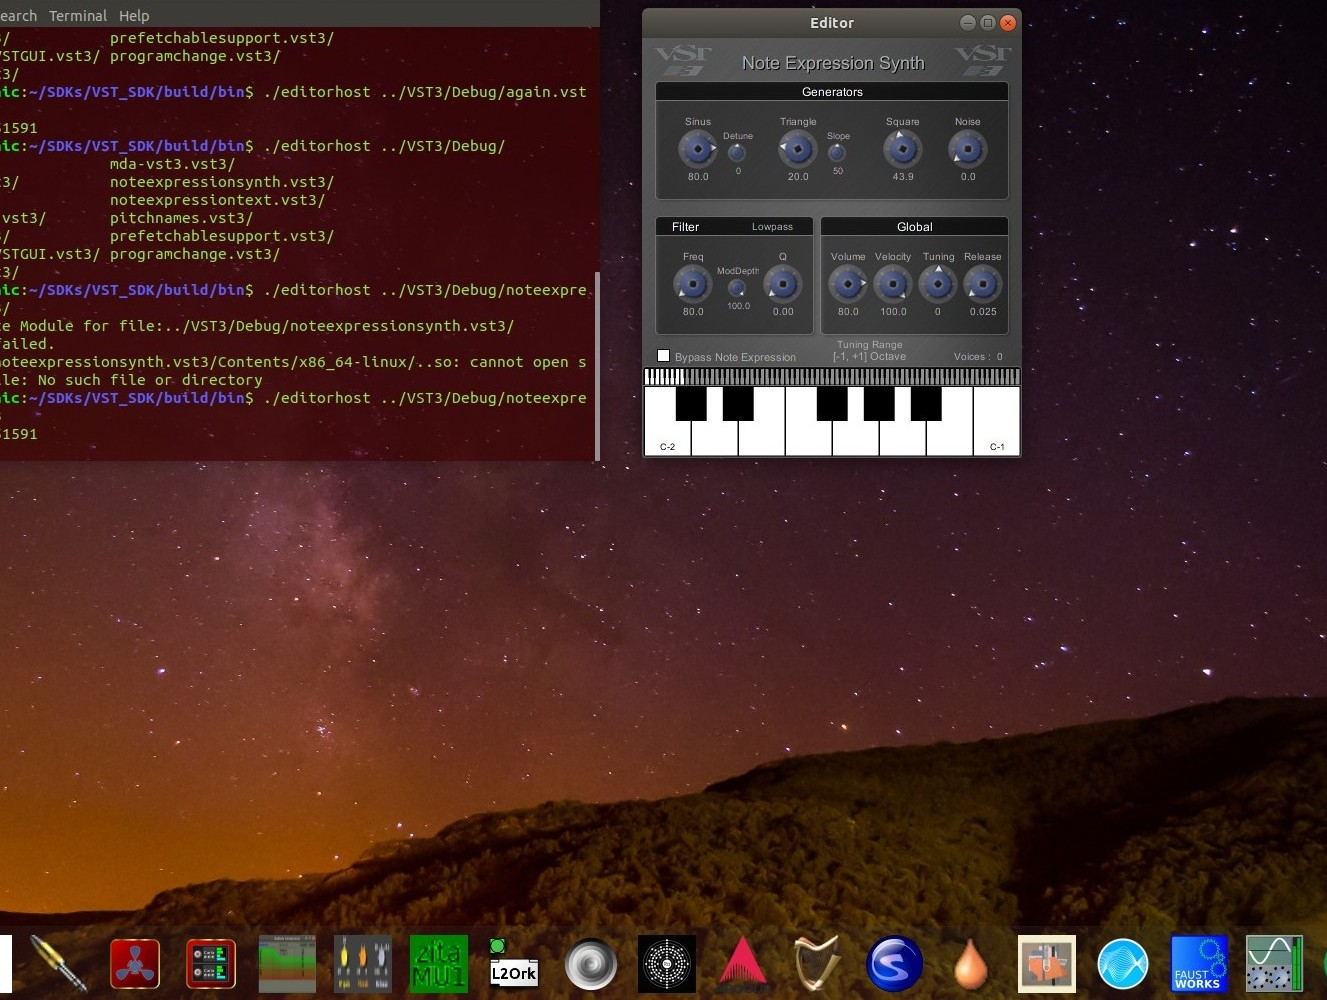Click the filter Freq knob
Screen dimensions: 1327x1000
tap(692, 284)
